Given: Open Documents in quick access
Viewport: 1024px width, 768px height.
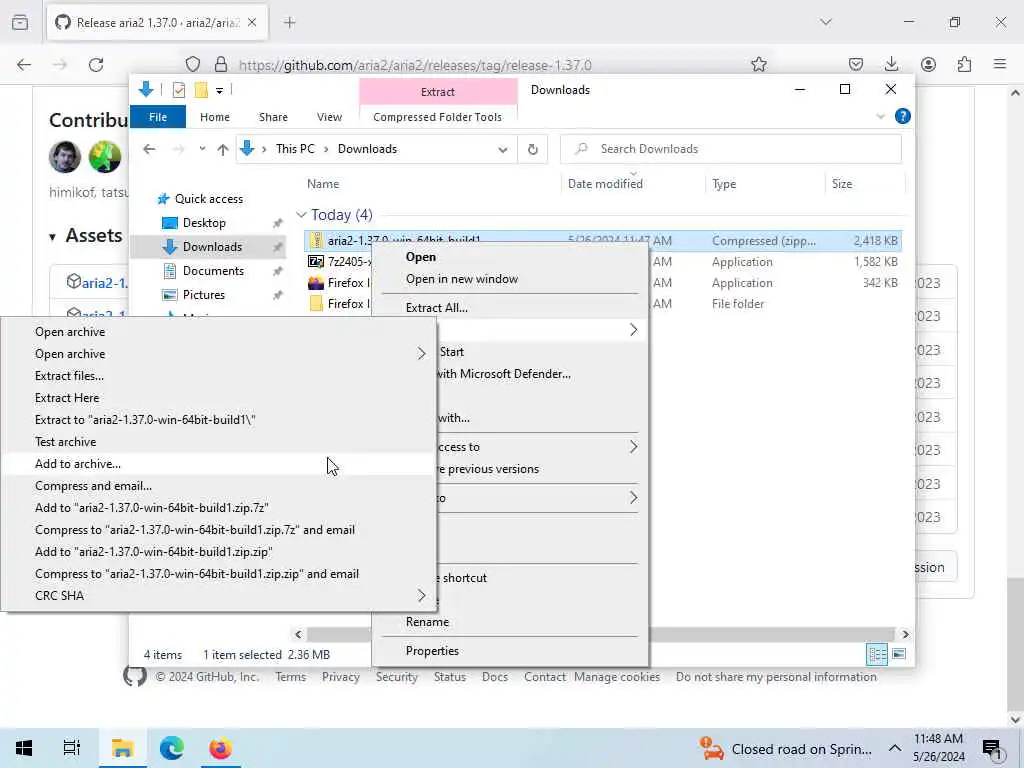Looking at the screenshot, I should pos(213,271).
